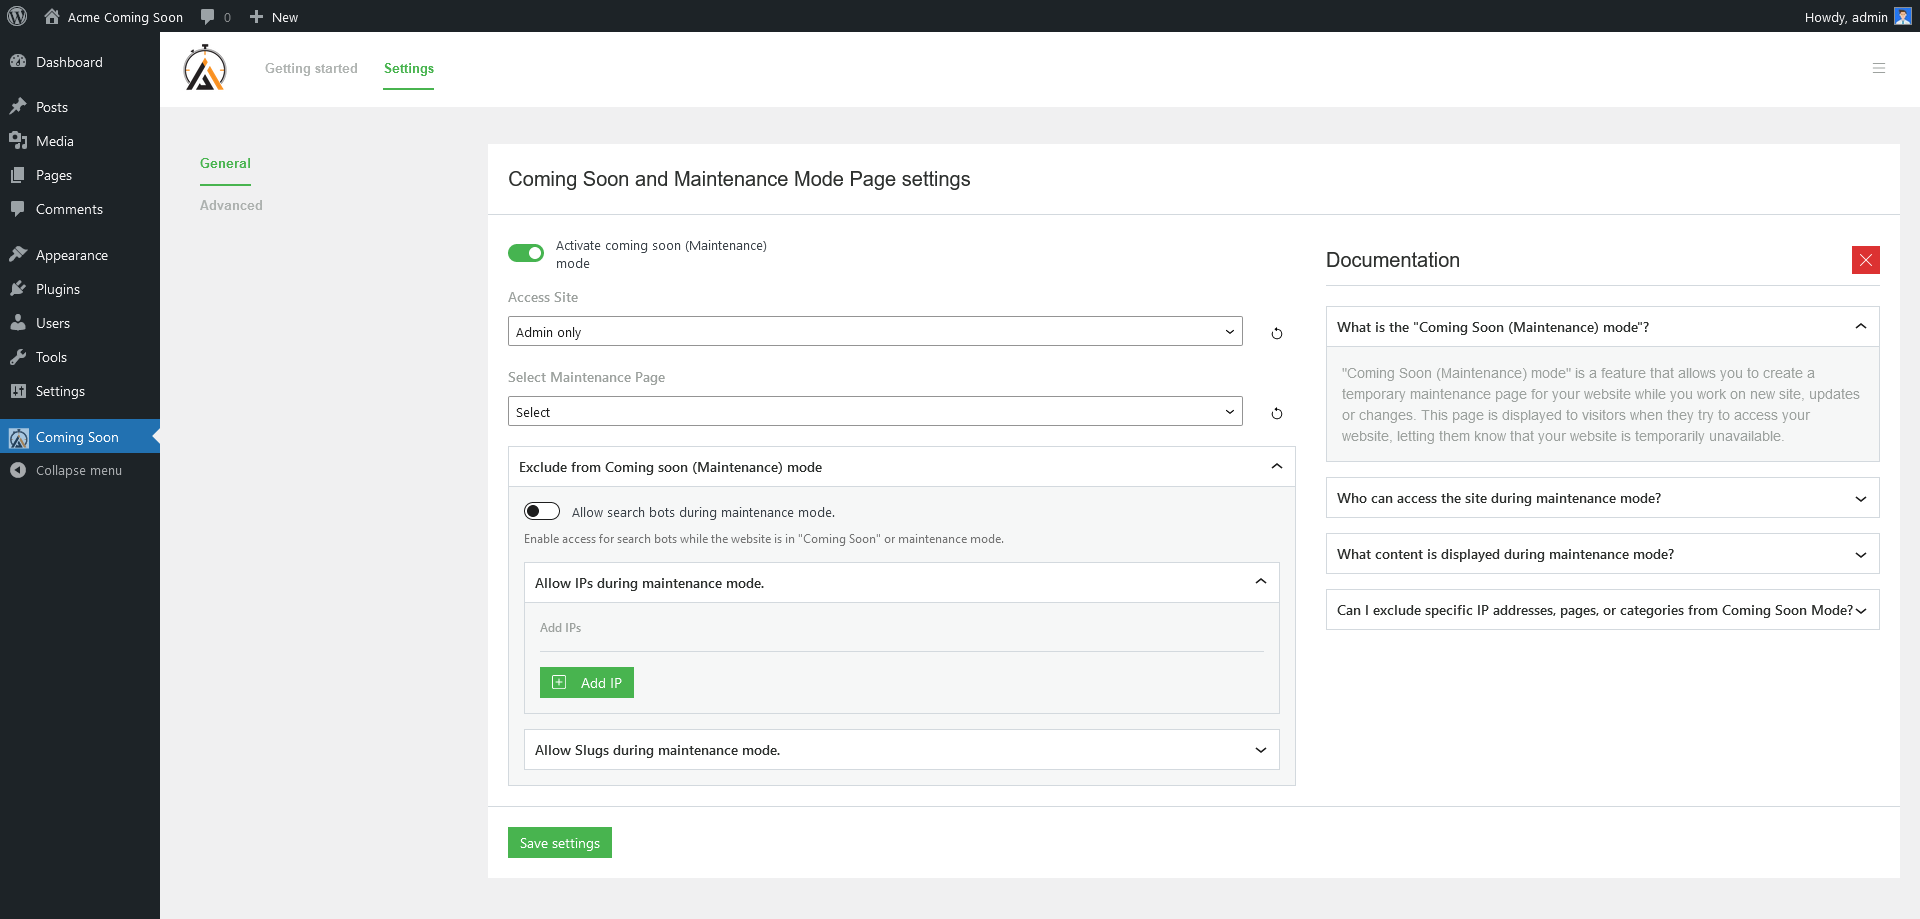Open the hamburger menu at top right
1920x919 pixels.
point(1879,68)
